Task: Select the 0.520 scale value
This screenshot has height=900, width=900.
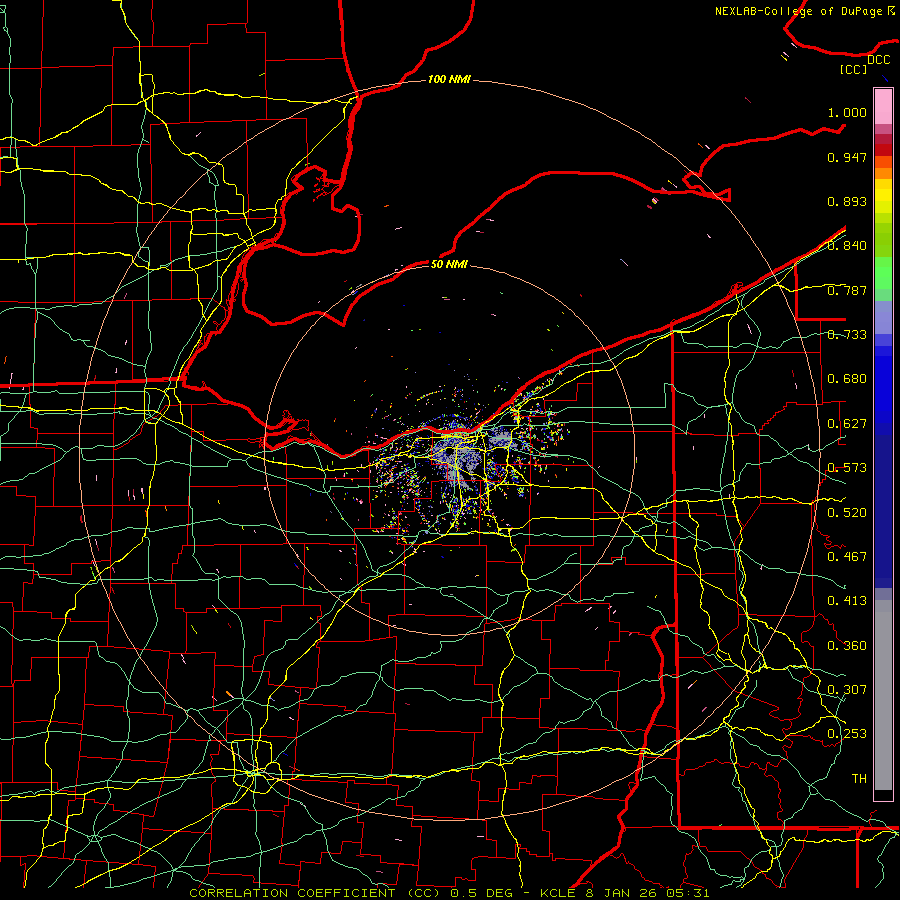Action: point(847,513)
